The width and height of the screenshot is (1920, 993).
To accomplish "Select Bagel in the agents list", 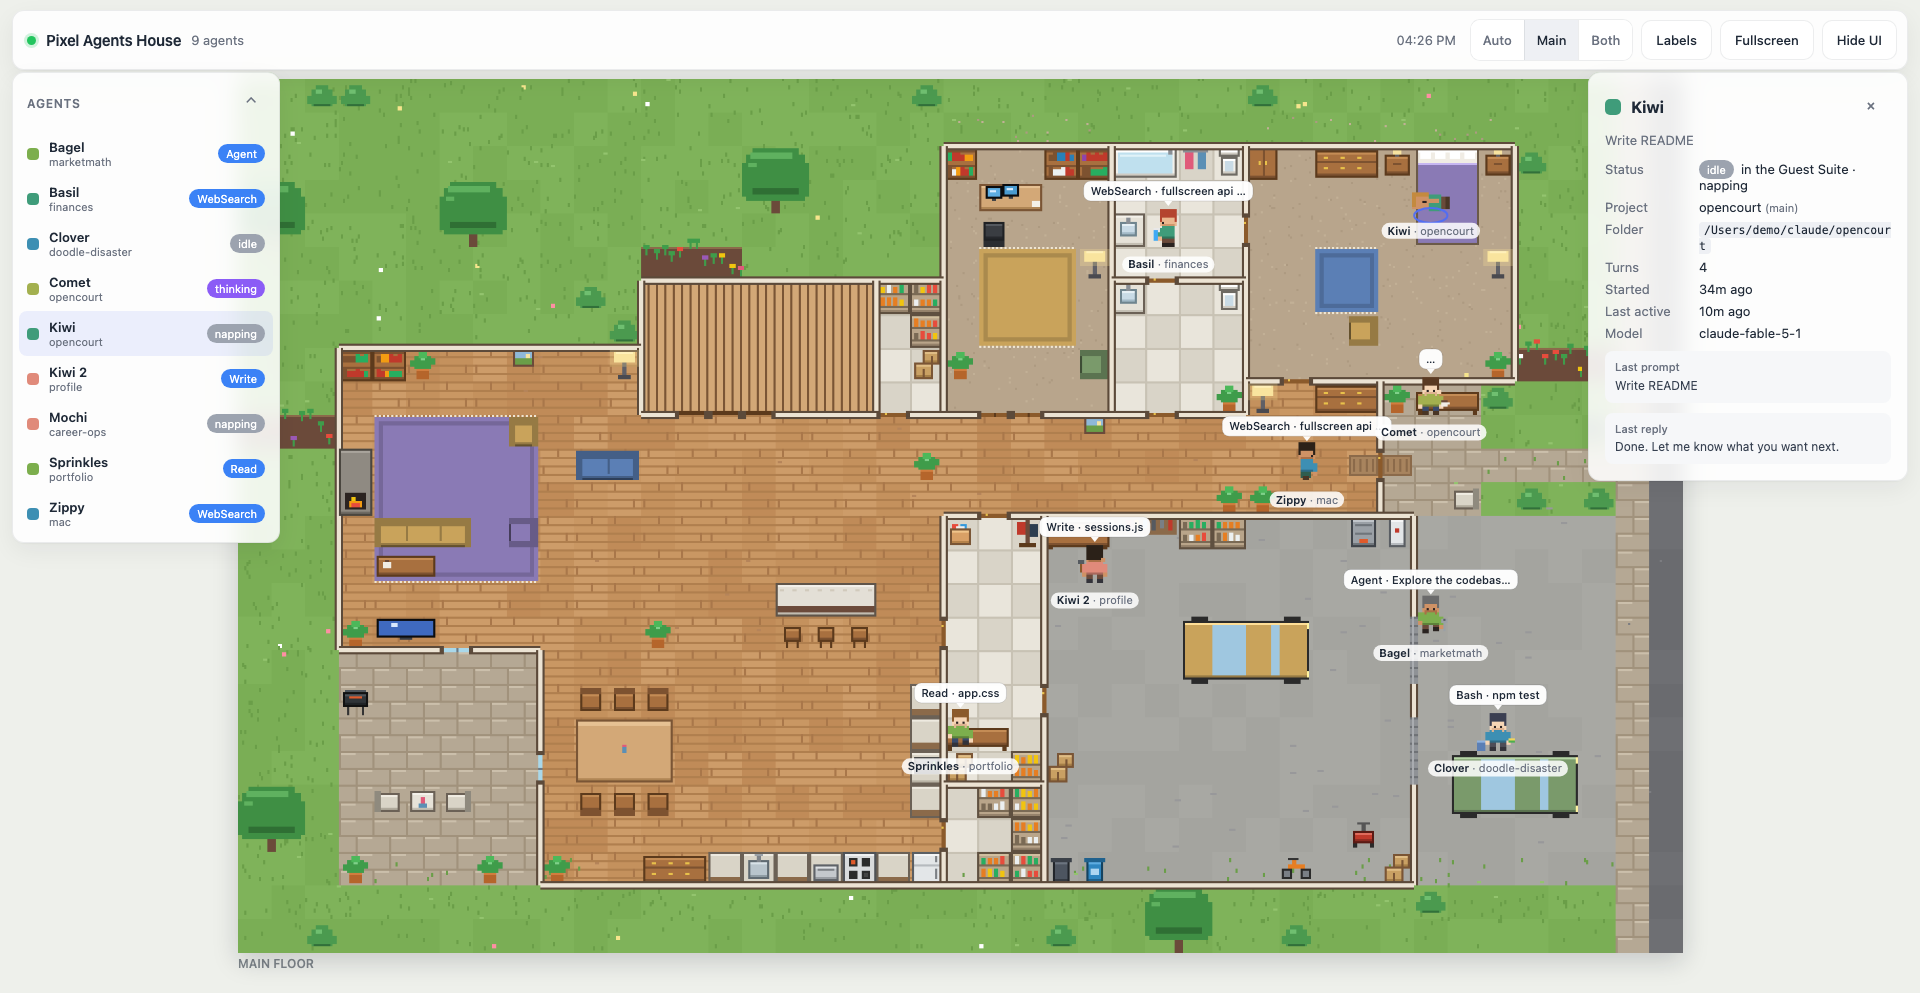I will pos(146,154).
